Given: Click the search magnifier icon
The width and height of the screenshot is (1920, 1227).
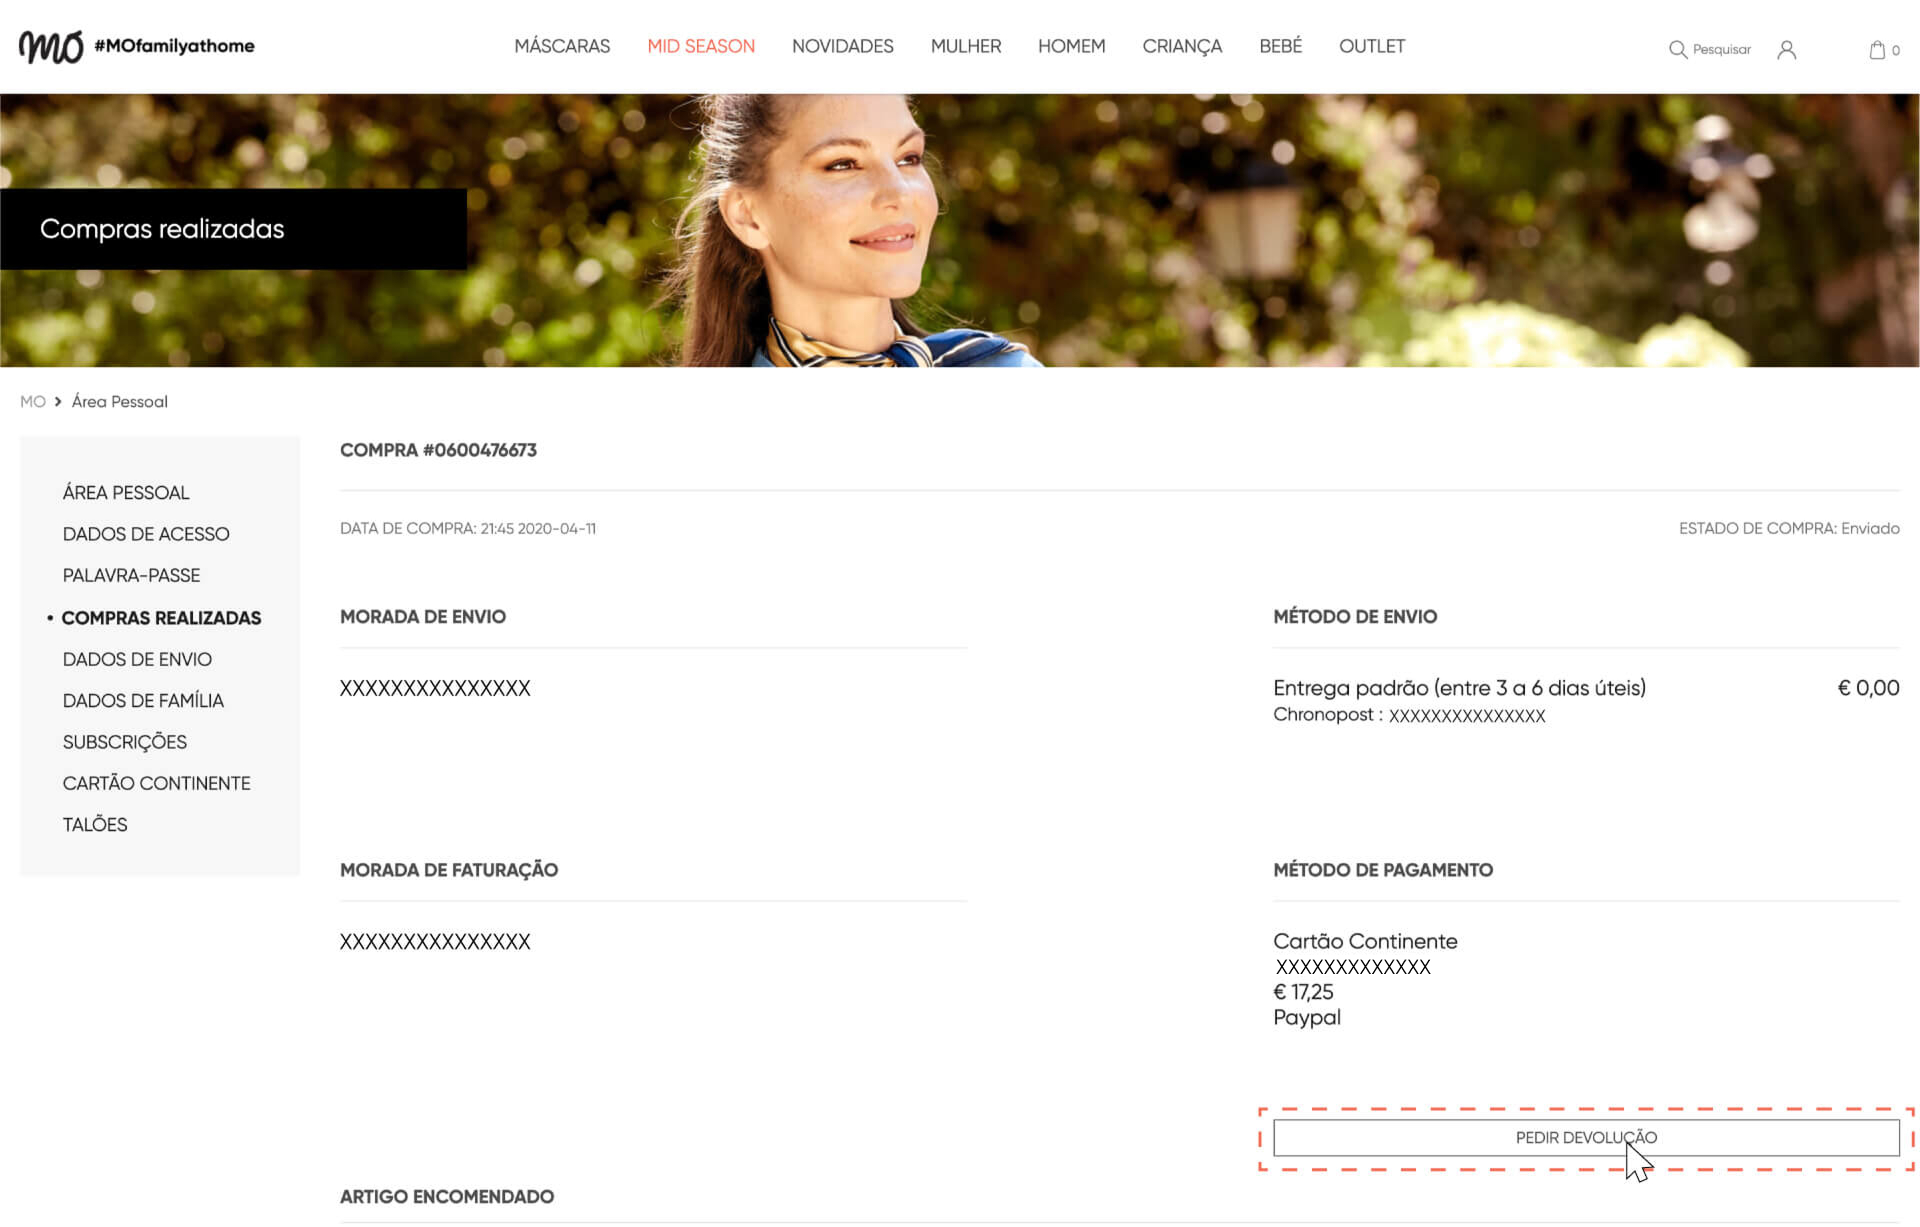Looking at the screenshot, I should click(1677, 49).
